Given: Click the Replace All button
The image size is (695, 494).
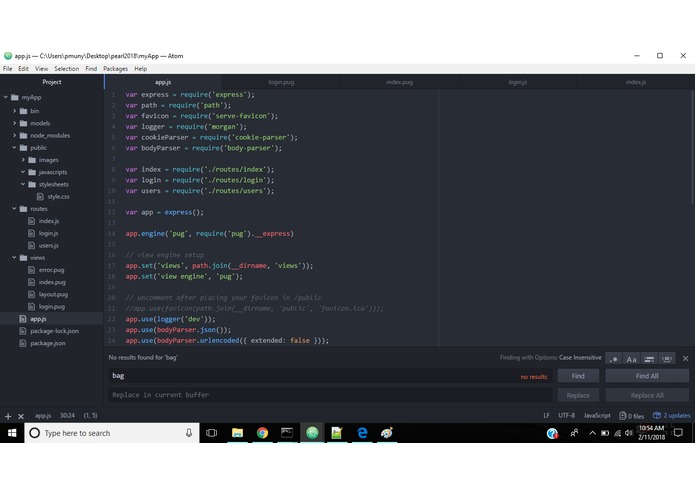Looking at the screenshot, I should click(647, 395).
